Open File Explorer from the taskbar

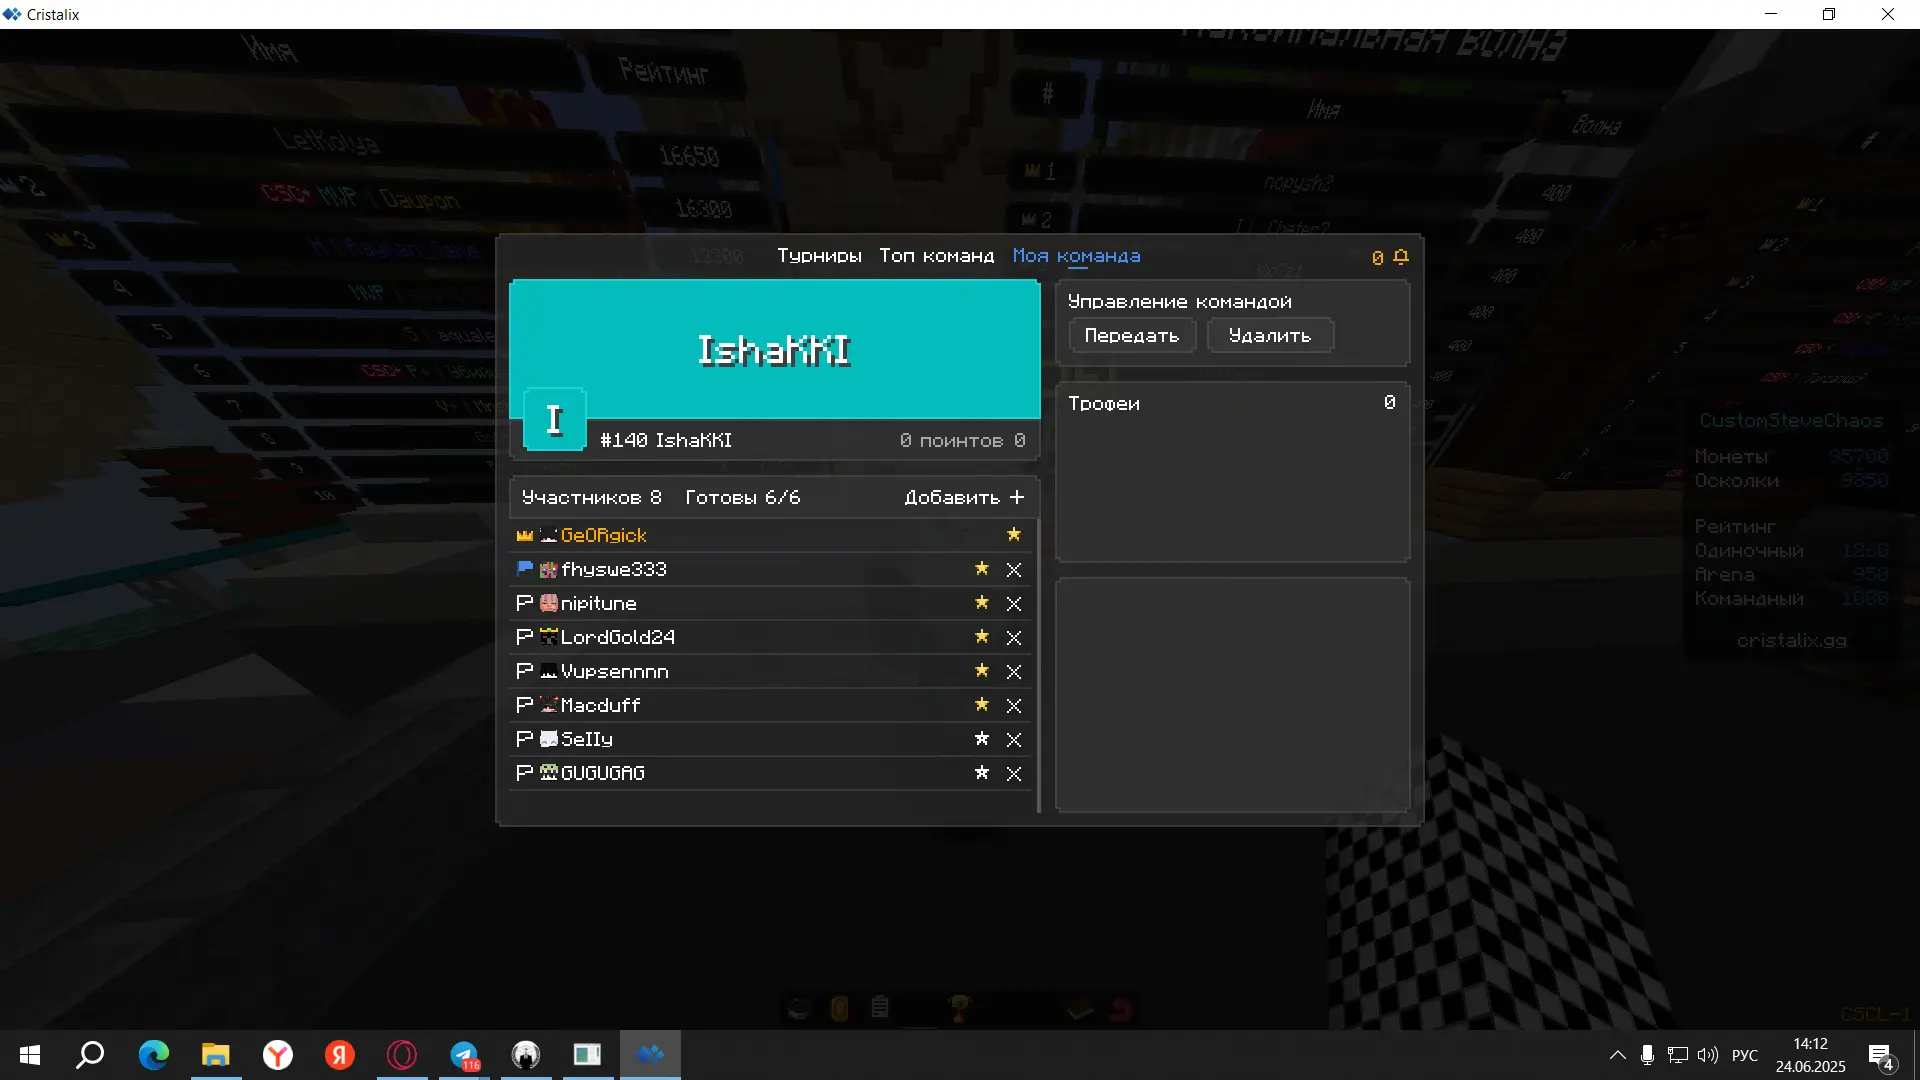pos(215,1055)
